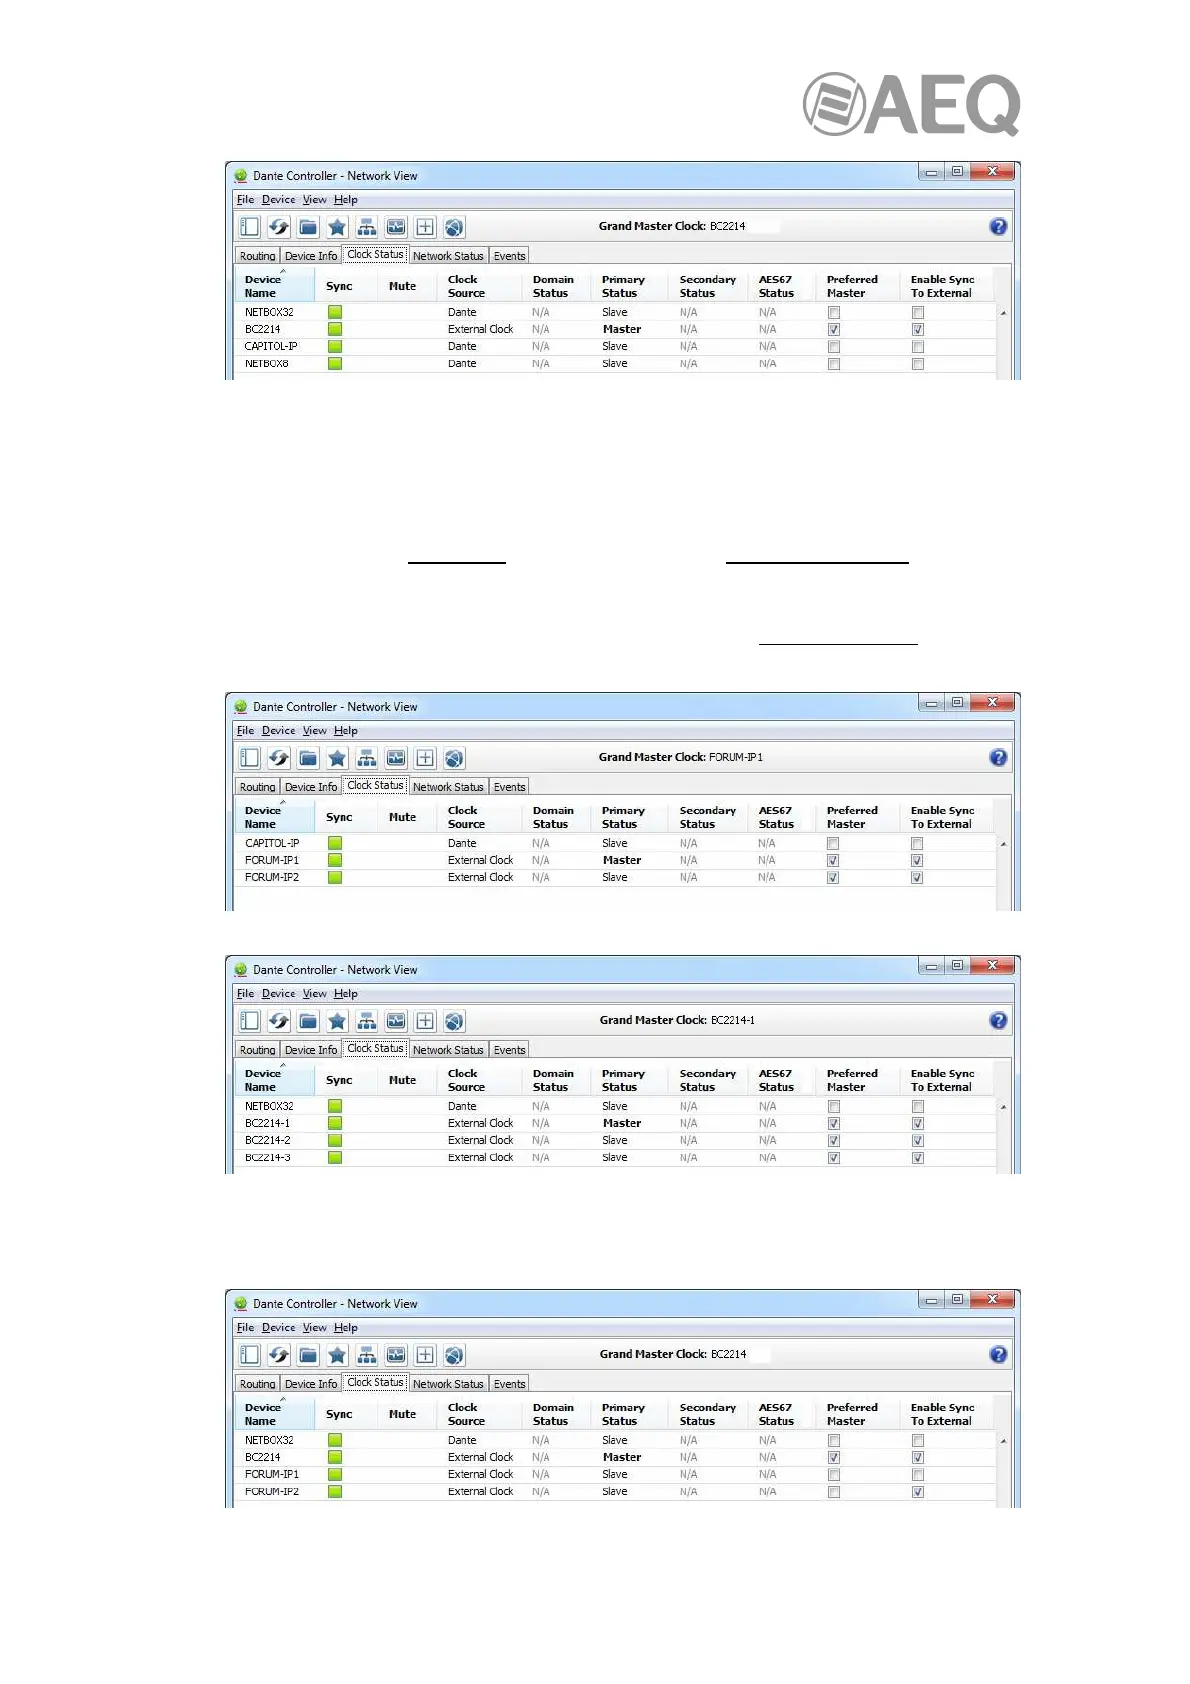Open clock monitor icon in BC2214-1 grand master window
The width and height of the screenshot is (1190, 1684).
tap(396, 1021)
